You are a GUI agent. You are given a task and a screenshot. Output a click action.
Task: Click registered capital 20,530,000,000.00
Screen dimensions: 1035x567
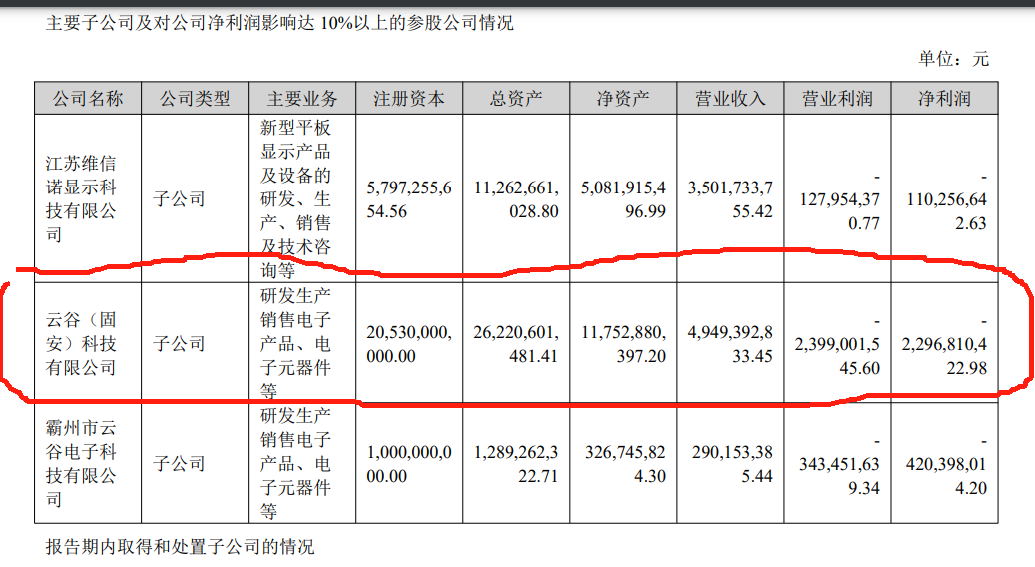409,344
